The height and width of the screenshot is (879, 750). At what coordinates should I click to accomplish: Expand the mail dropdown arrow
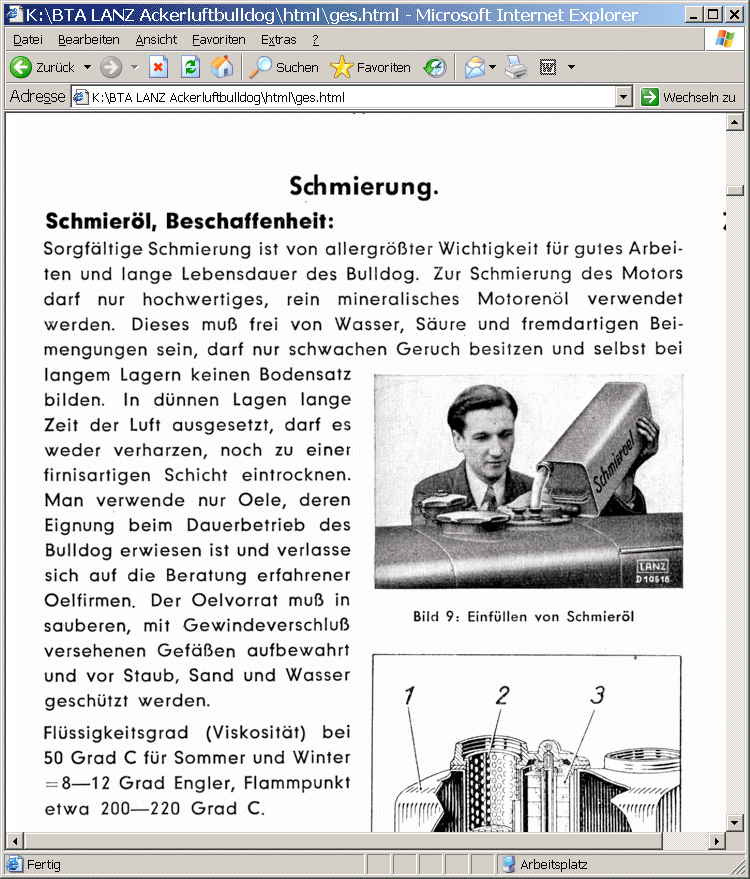tap(492, 67)
